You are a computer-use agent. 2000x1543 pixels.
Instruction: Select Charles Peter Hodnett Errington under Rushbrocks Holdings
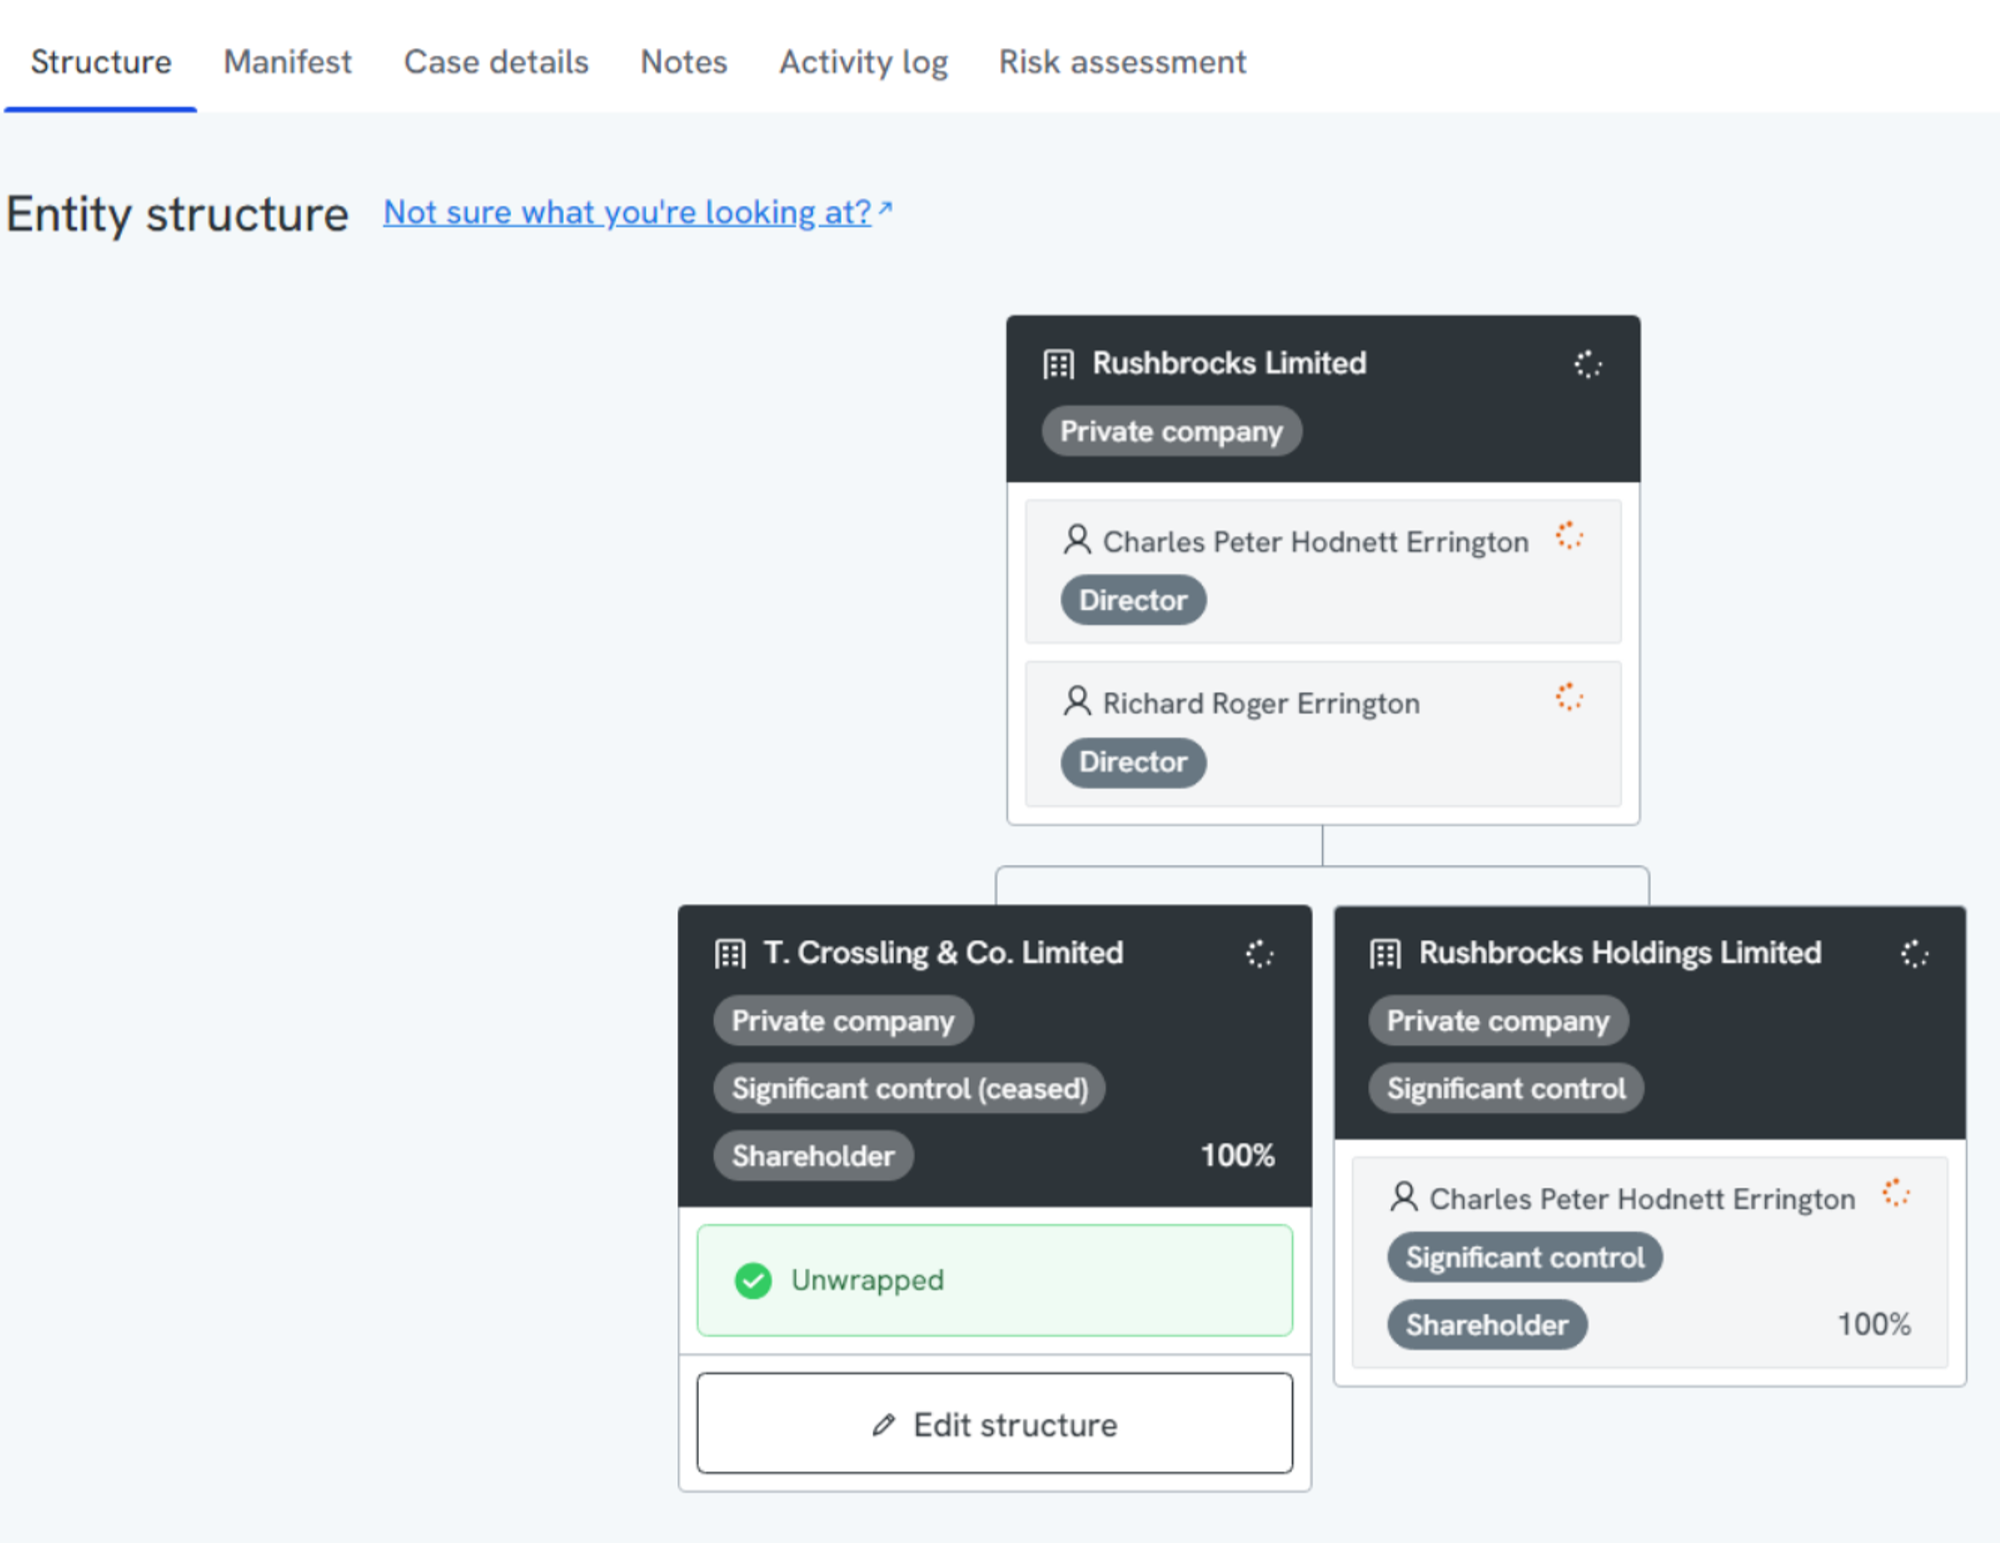[1641, 1199]
